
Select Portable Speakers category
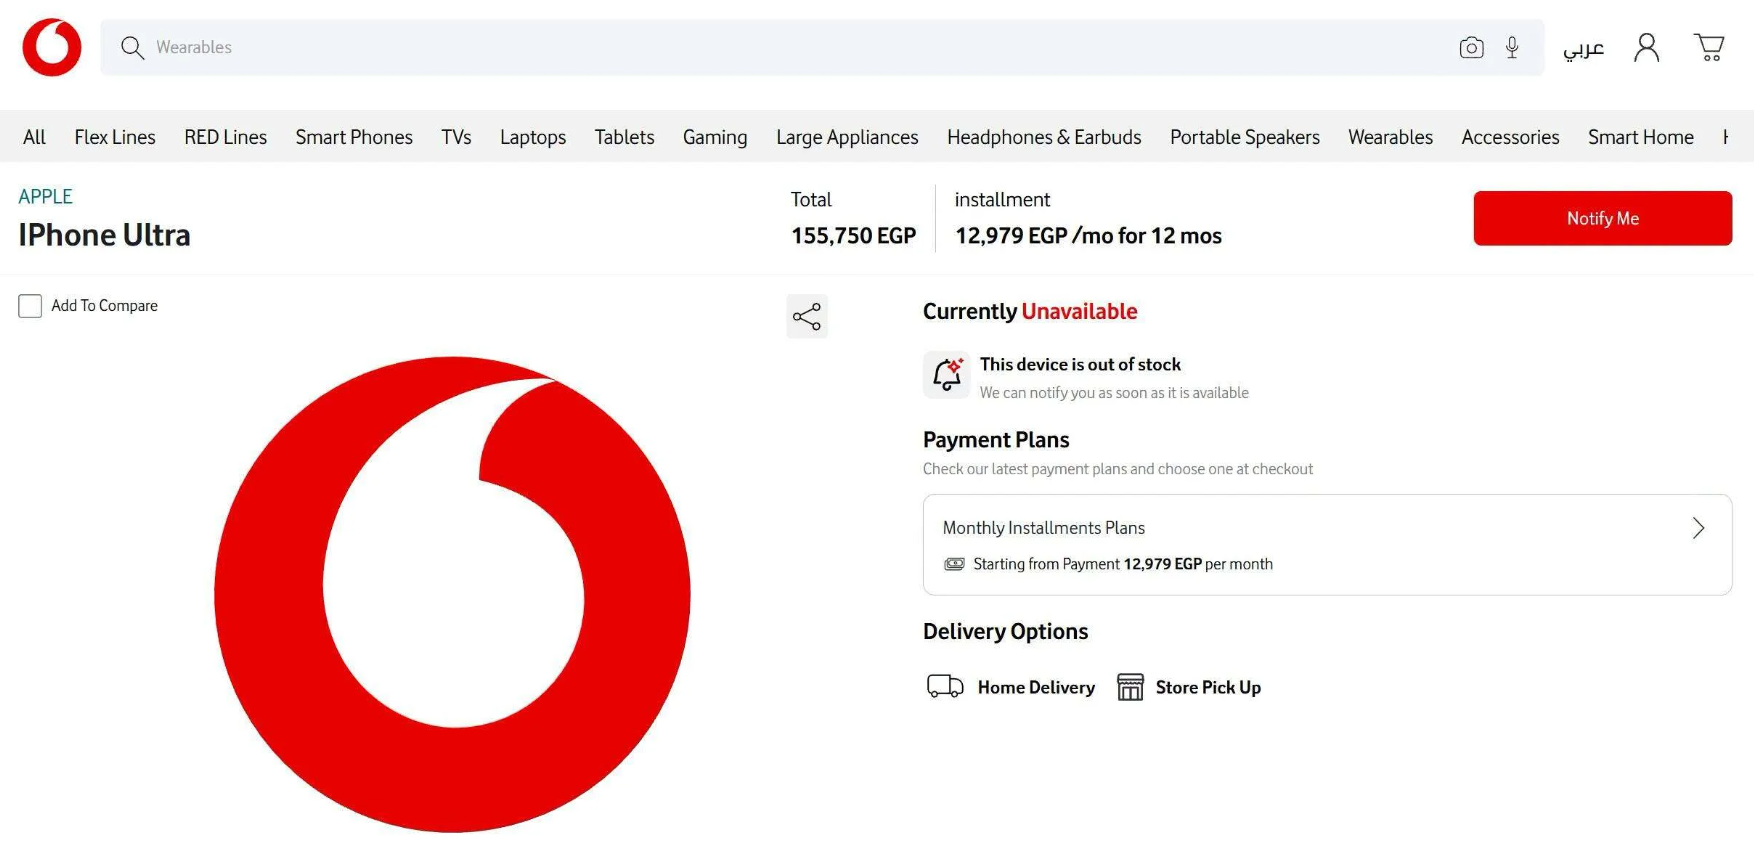[1245, 137]
